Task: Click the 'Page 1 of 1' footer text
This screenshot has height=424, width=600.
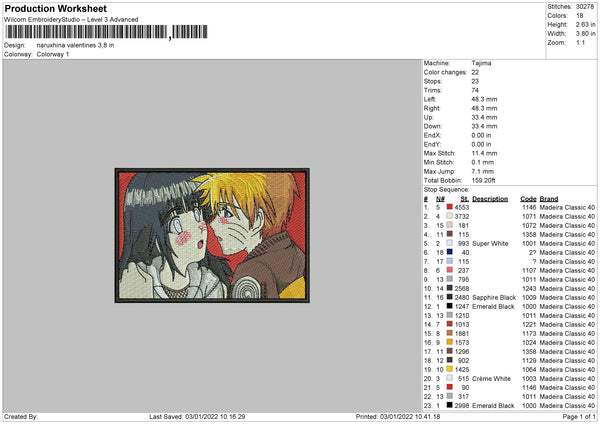Action: pyautogui.click(x=579, y=416)
